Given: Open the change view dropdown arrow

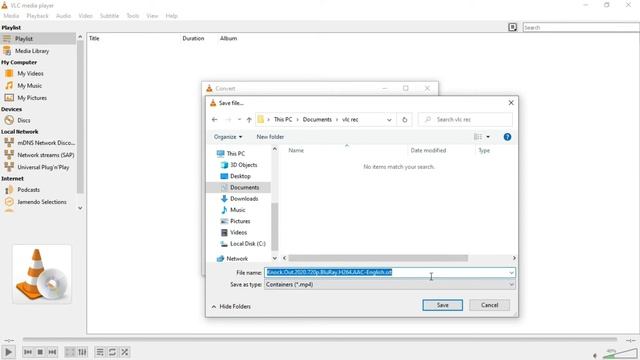Looking at the screenshot, I should click(x=488, y=137).
